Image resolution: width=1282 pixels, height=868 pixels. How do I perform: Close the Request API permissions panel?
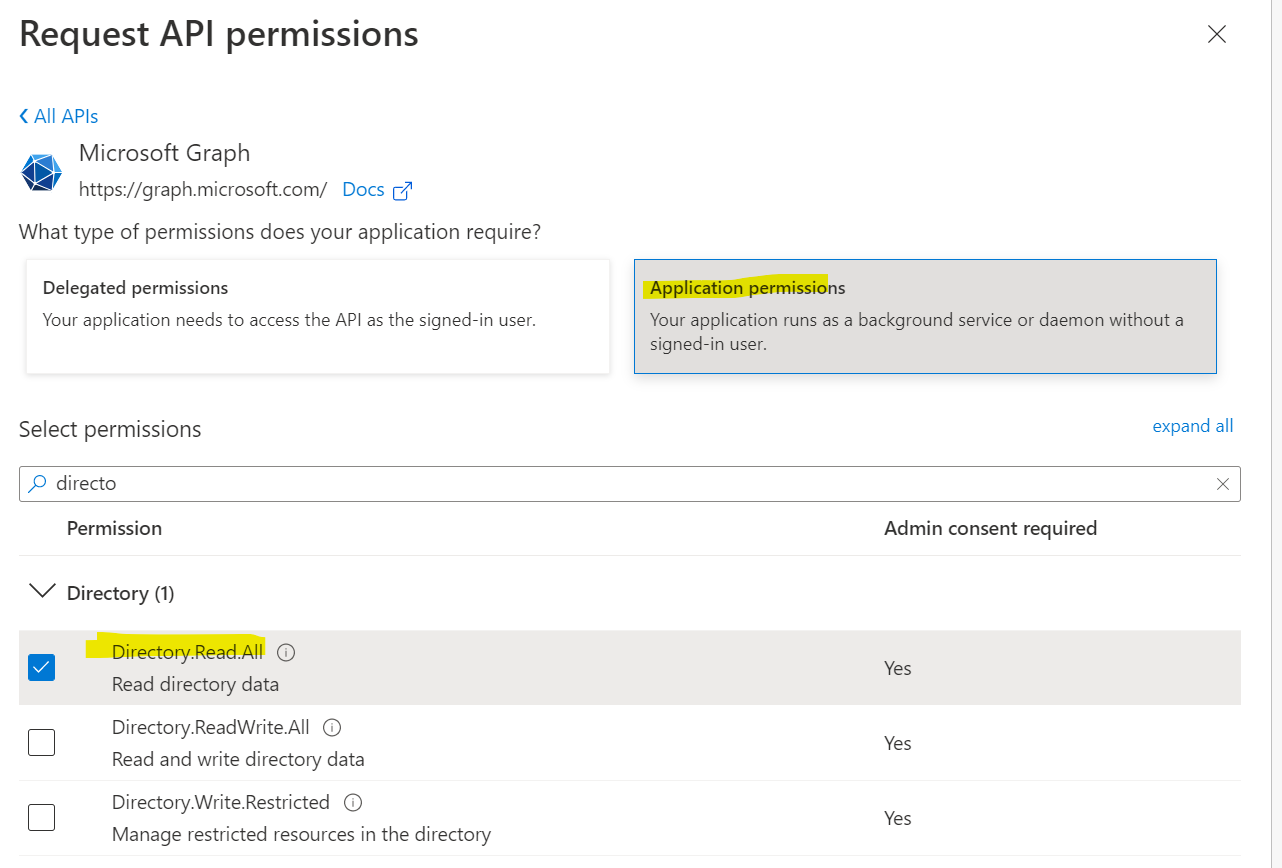pos(1216,35)
